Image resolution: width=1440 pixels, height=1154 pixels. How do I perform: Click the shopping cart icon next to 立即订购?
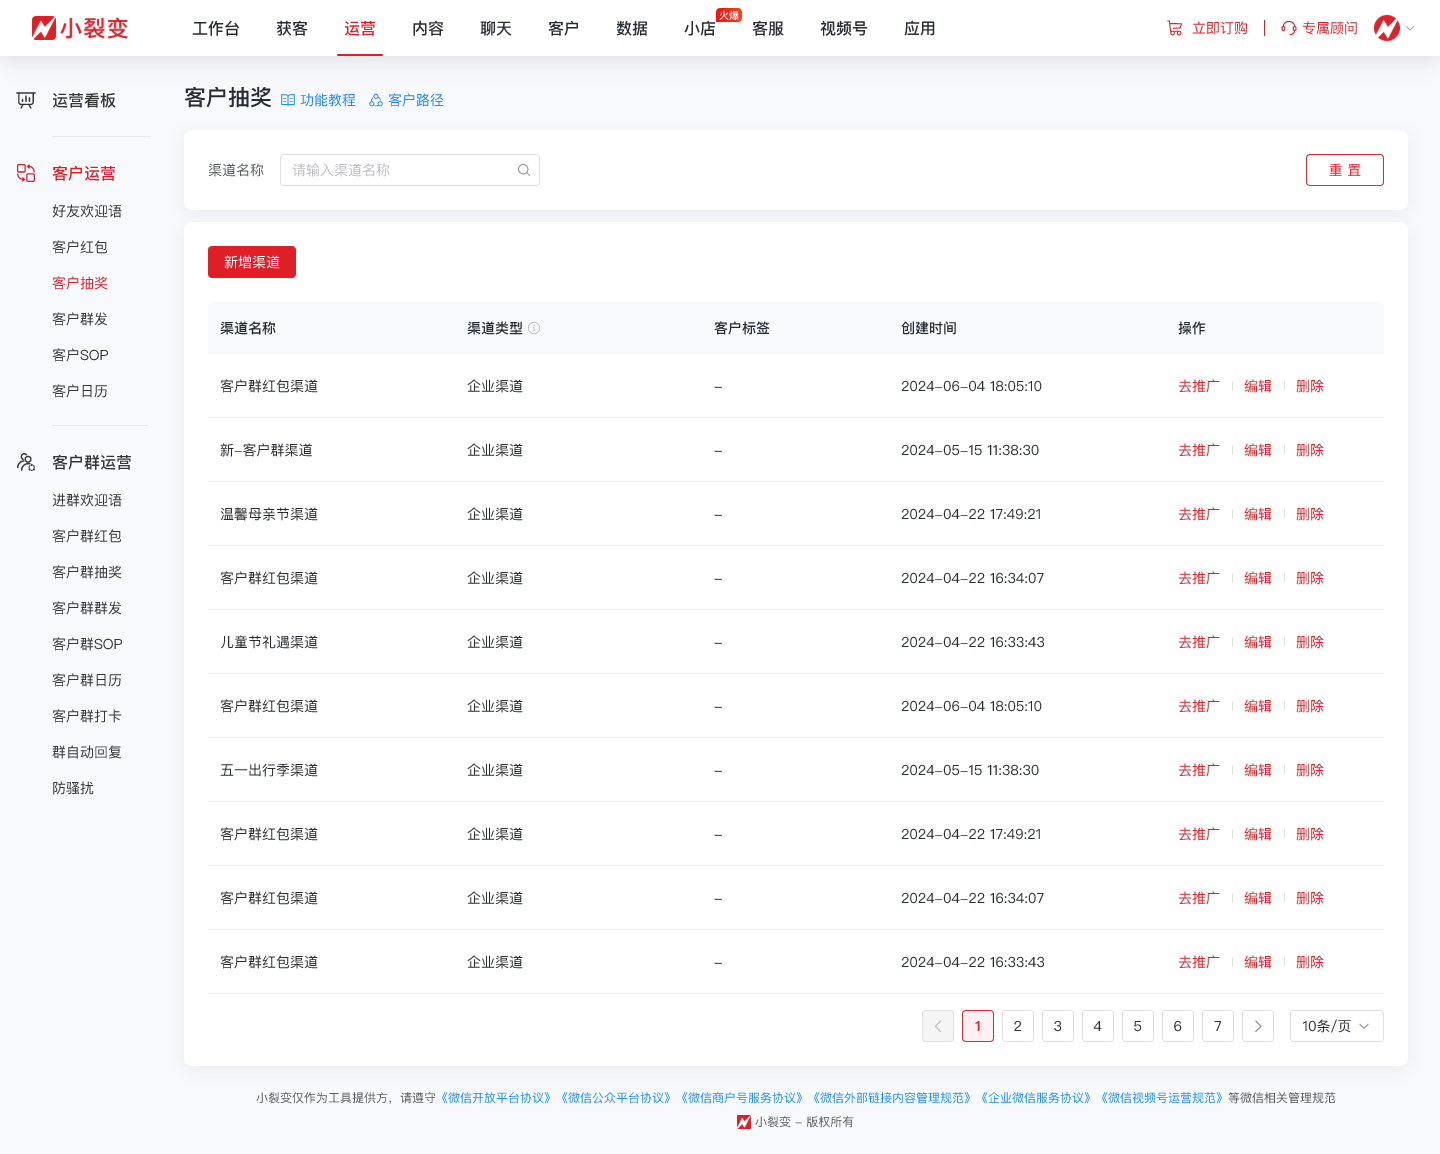tap(1175, 28)
